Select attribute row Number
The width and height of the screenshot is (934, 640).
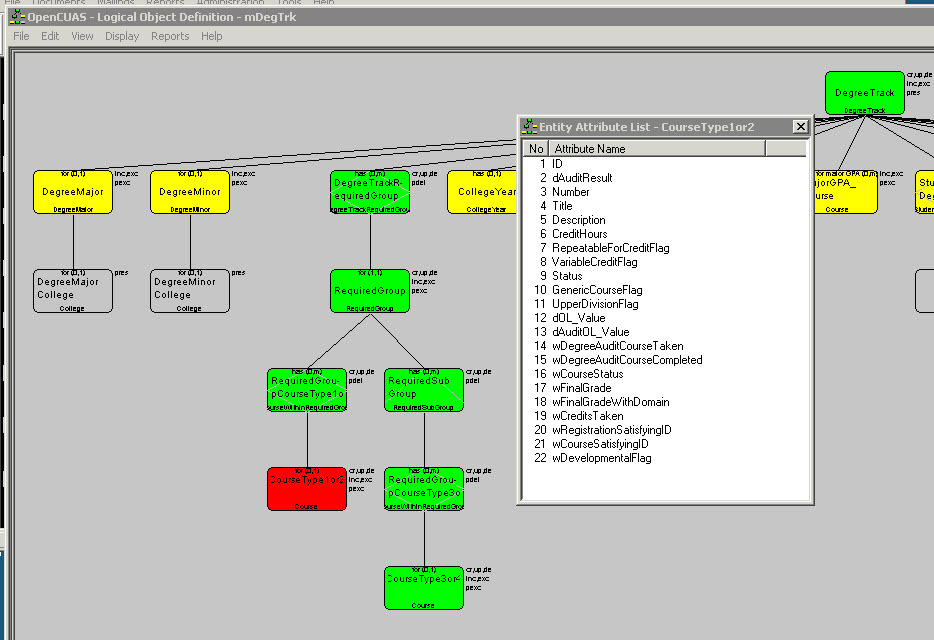(665, 192)
